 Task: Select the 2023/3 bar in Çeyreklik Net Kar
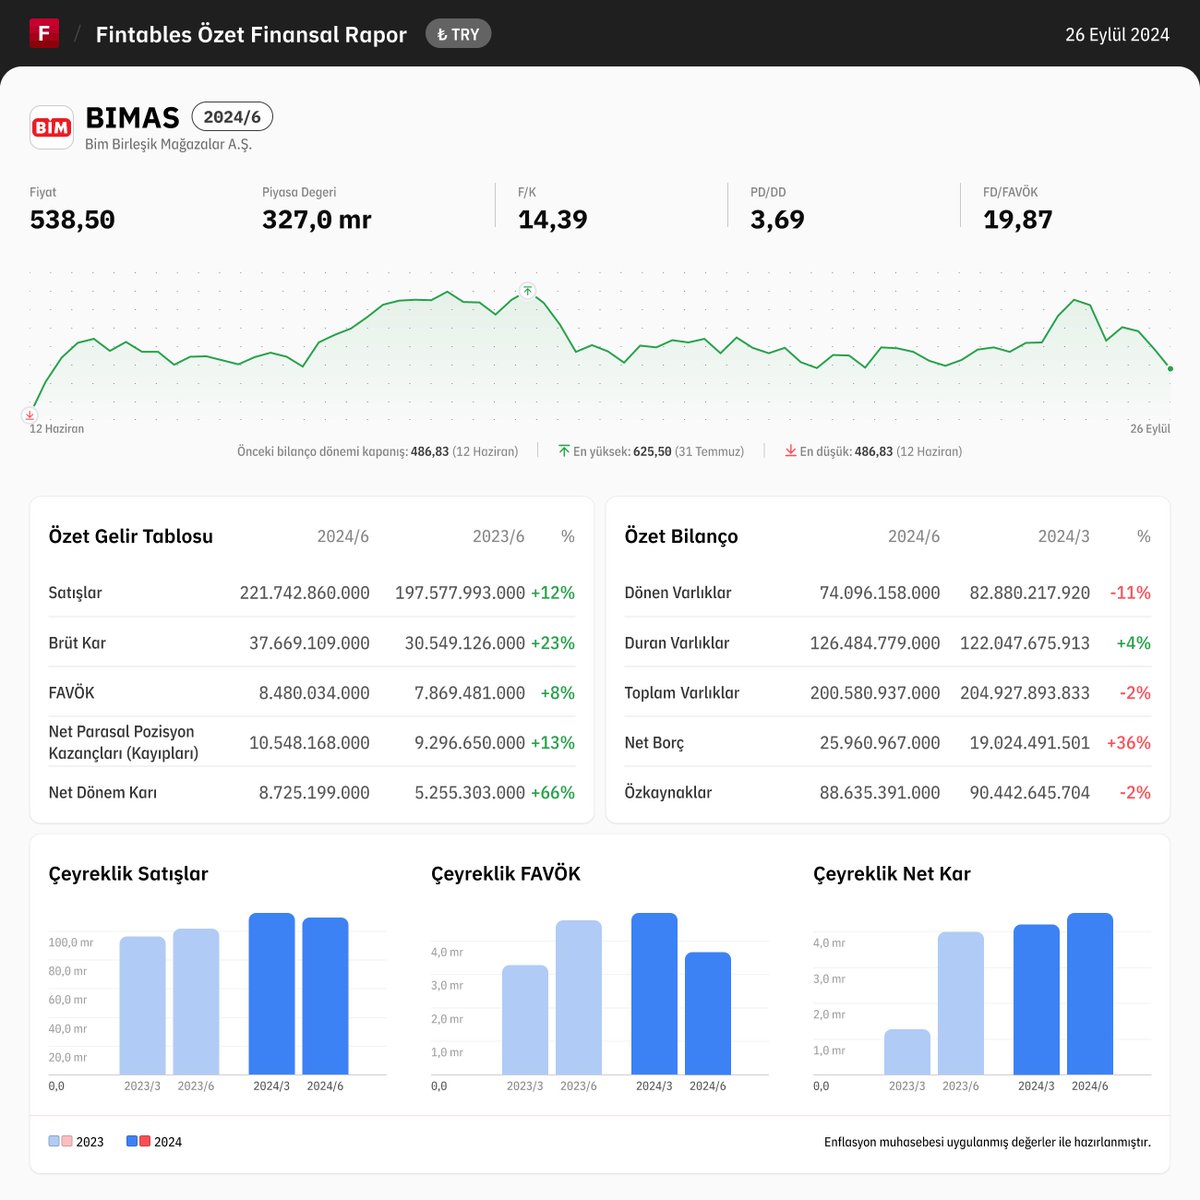click(x=907, y=1052)
